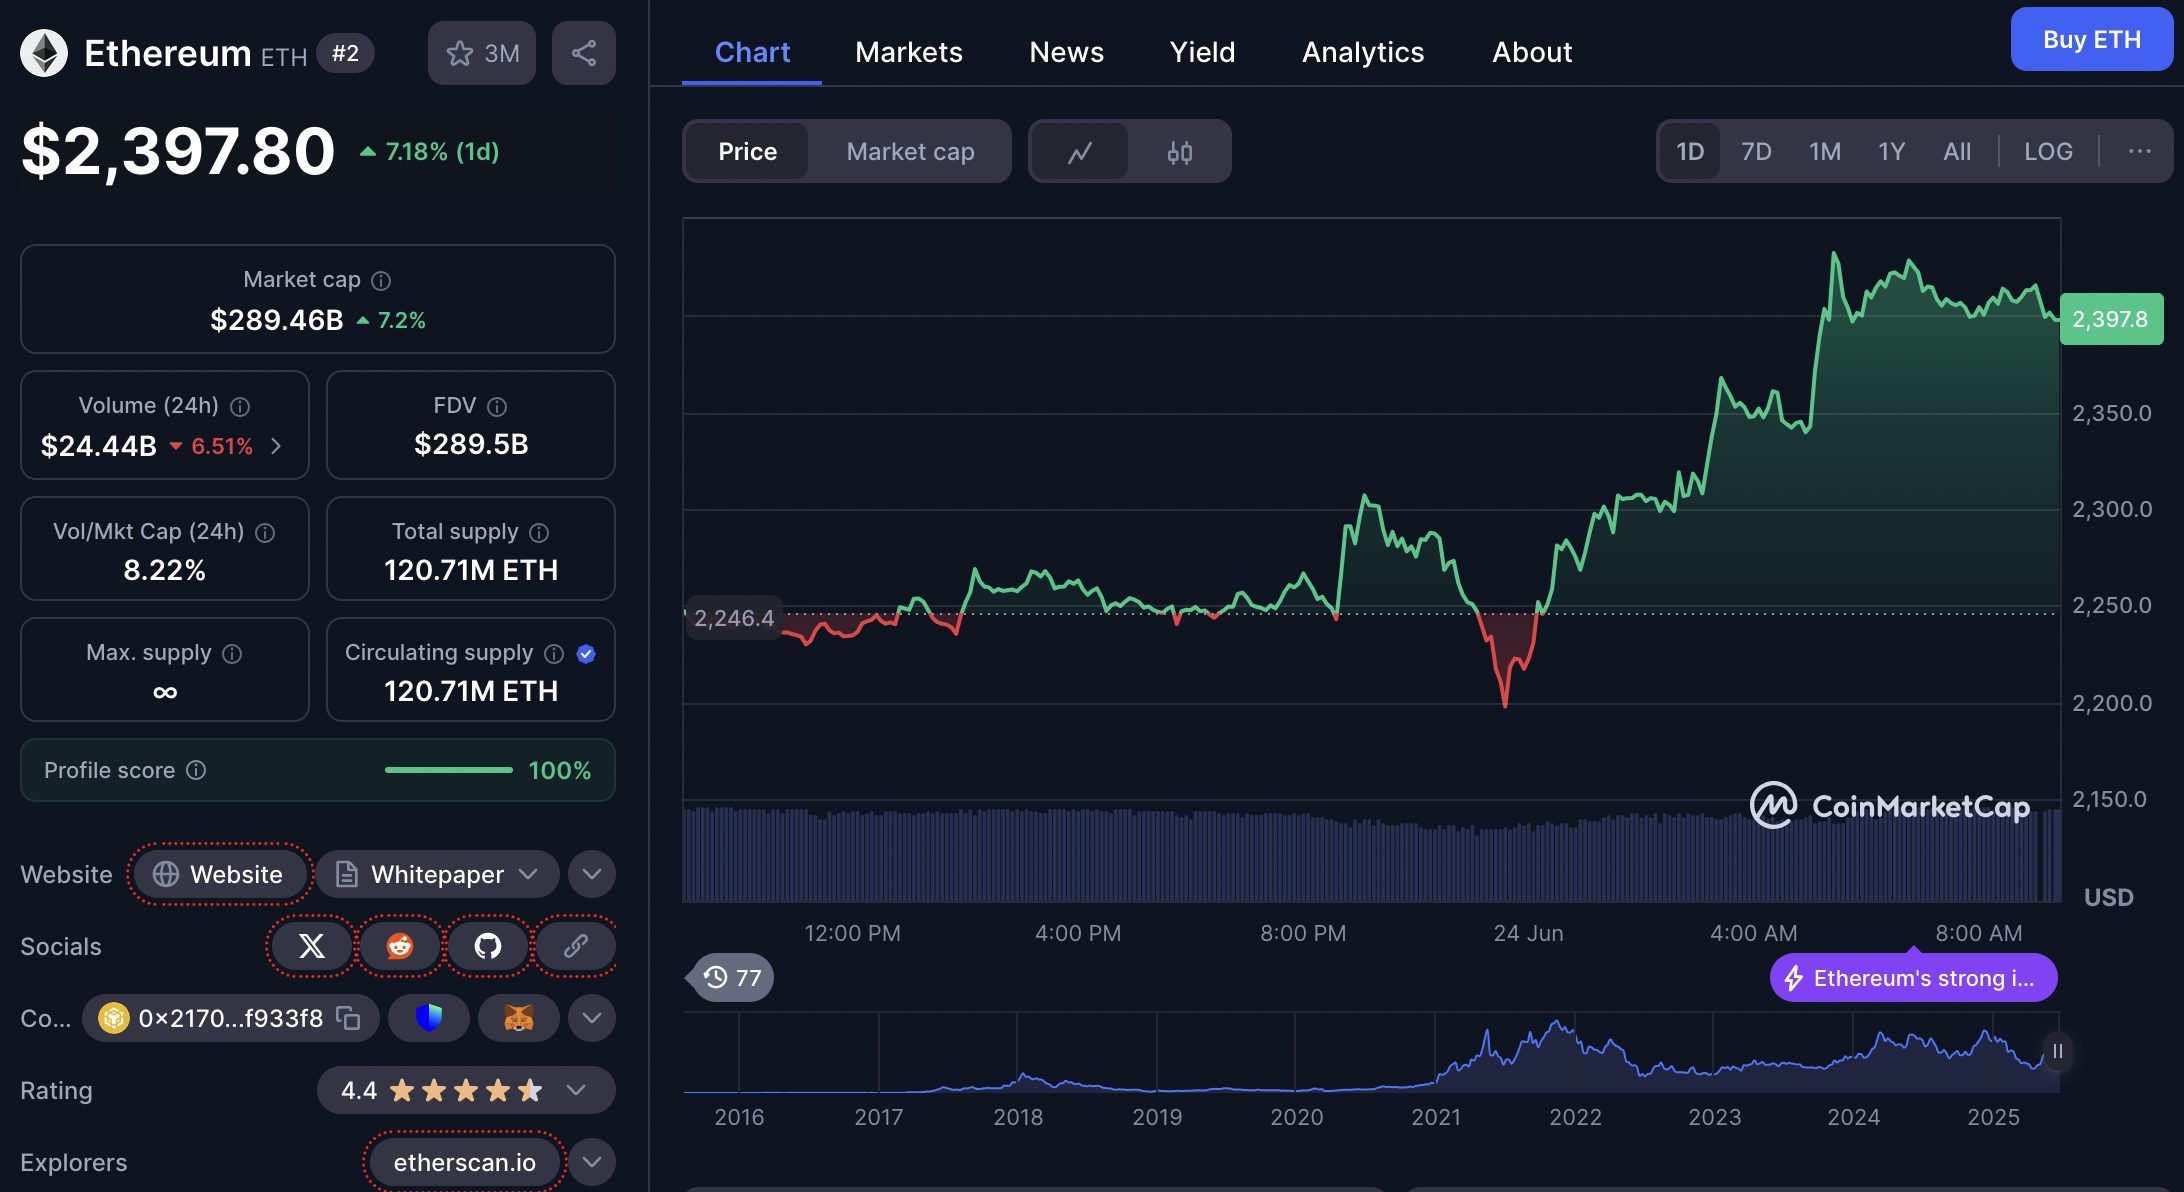2184x1192 pixels.
Task: Open FDV info icon
Action: click(x=497, y=407)
